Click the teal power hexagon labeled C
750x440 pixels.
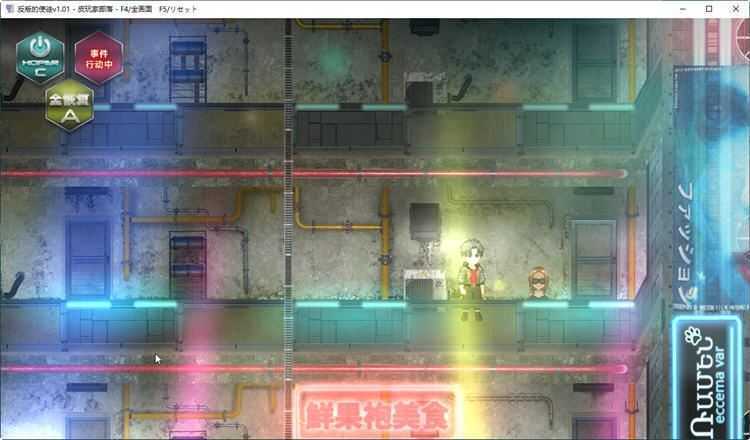40,57
